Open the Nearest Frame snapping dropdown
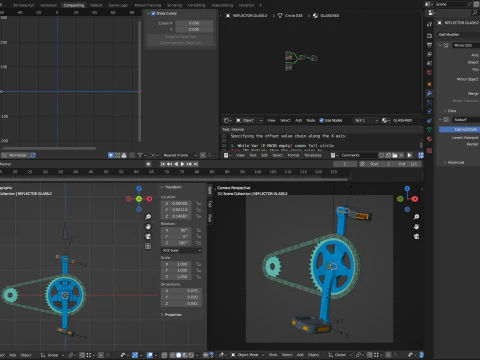480x360 pixels. pyautogui.click(x=180, y=155)
